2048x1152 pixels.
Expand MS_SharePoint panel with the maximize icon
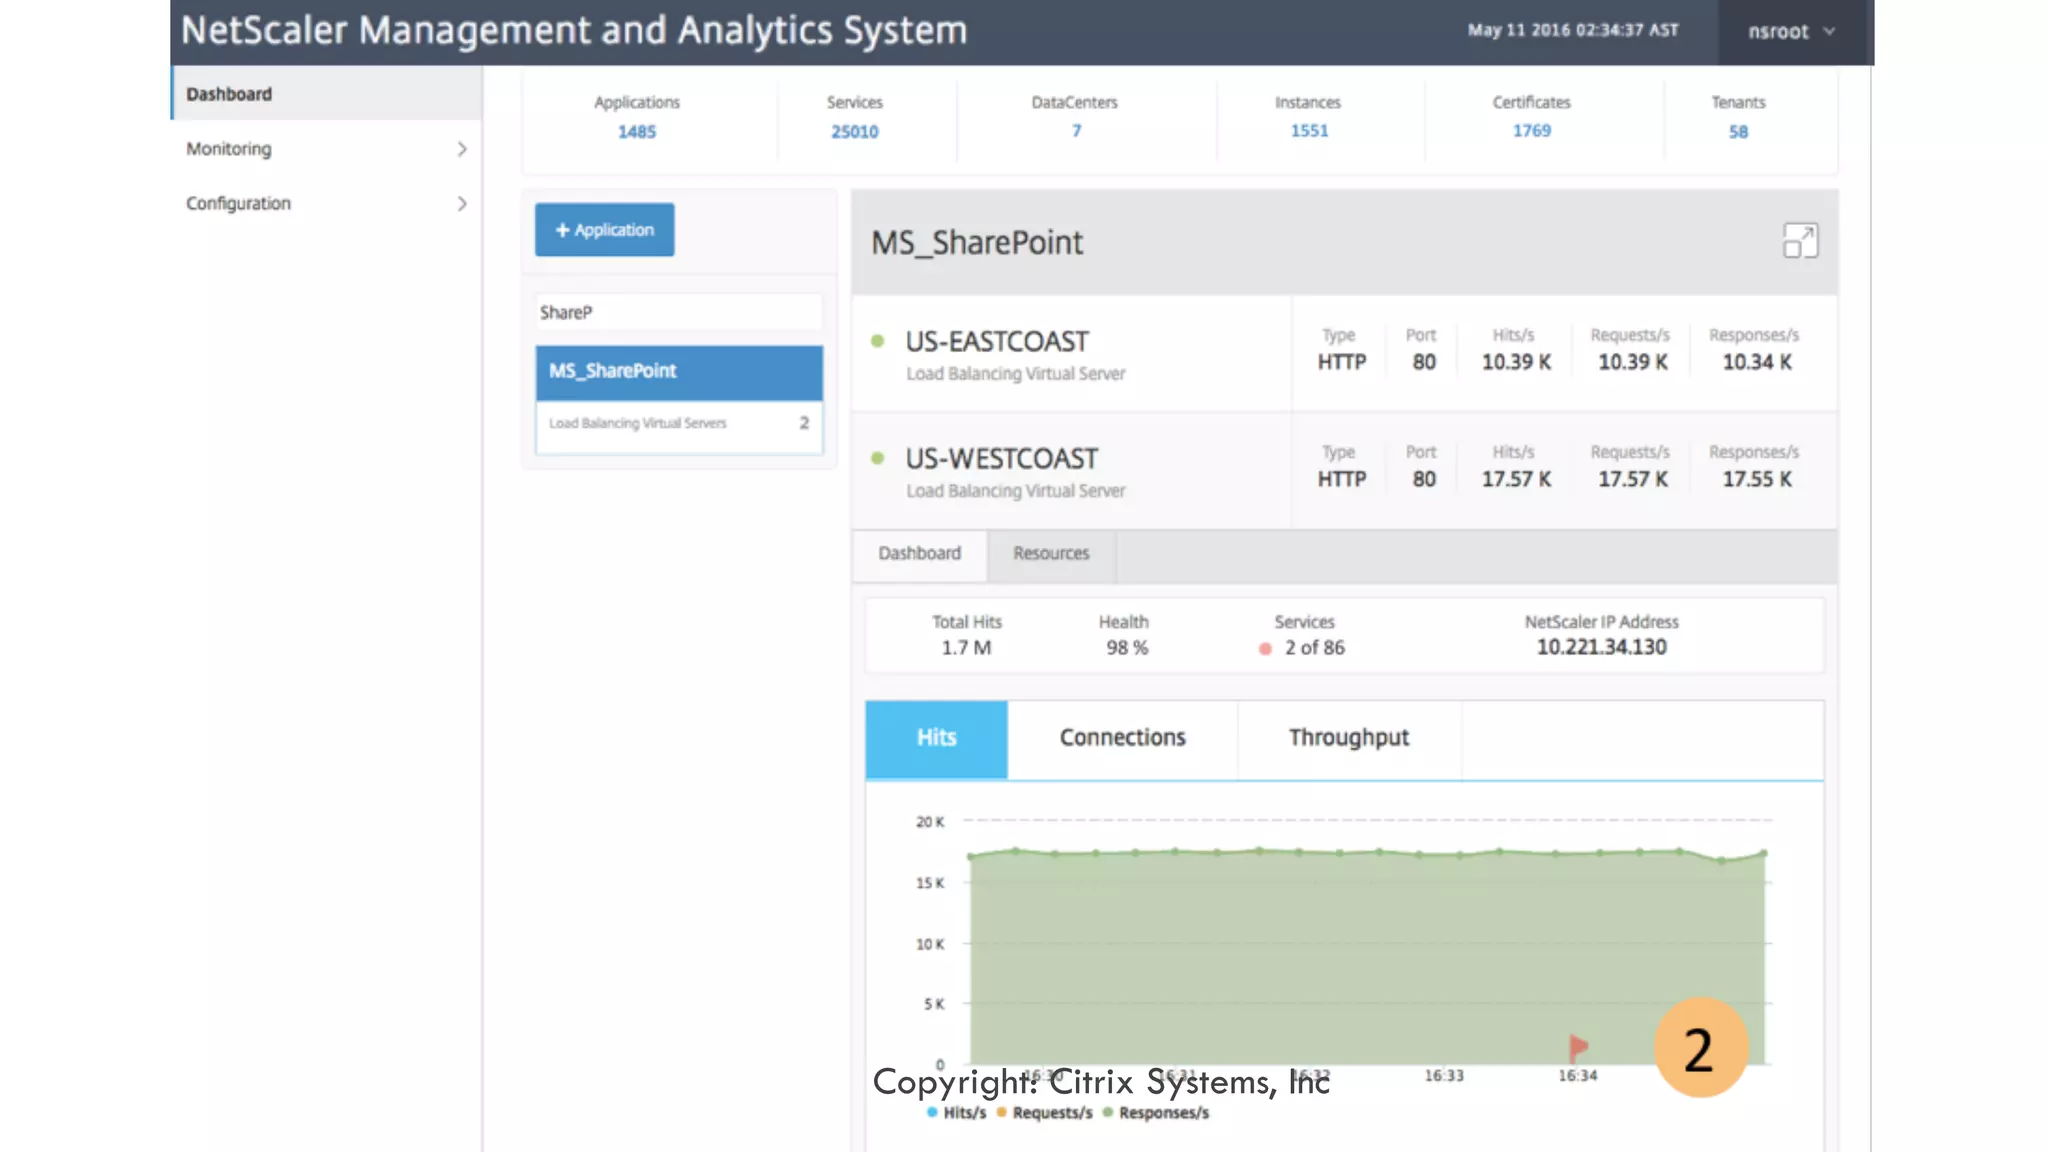1800,241
